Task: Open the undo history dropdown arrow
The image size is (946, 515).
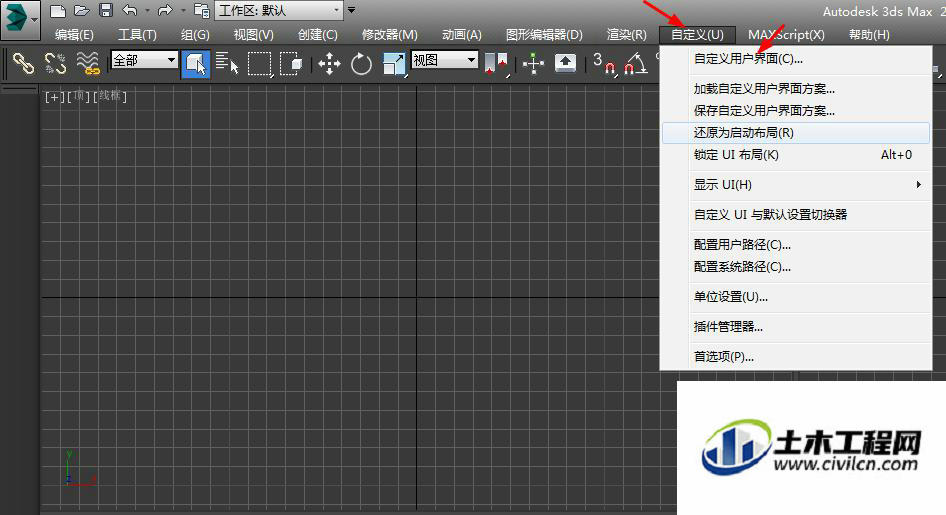Action: click(x=147, y=11)
